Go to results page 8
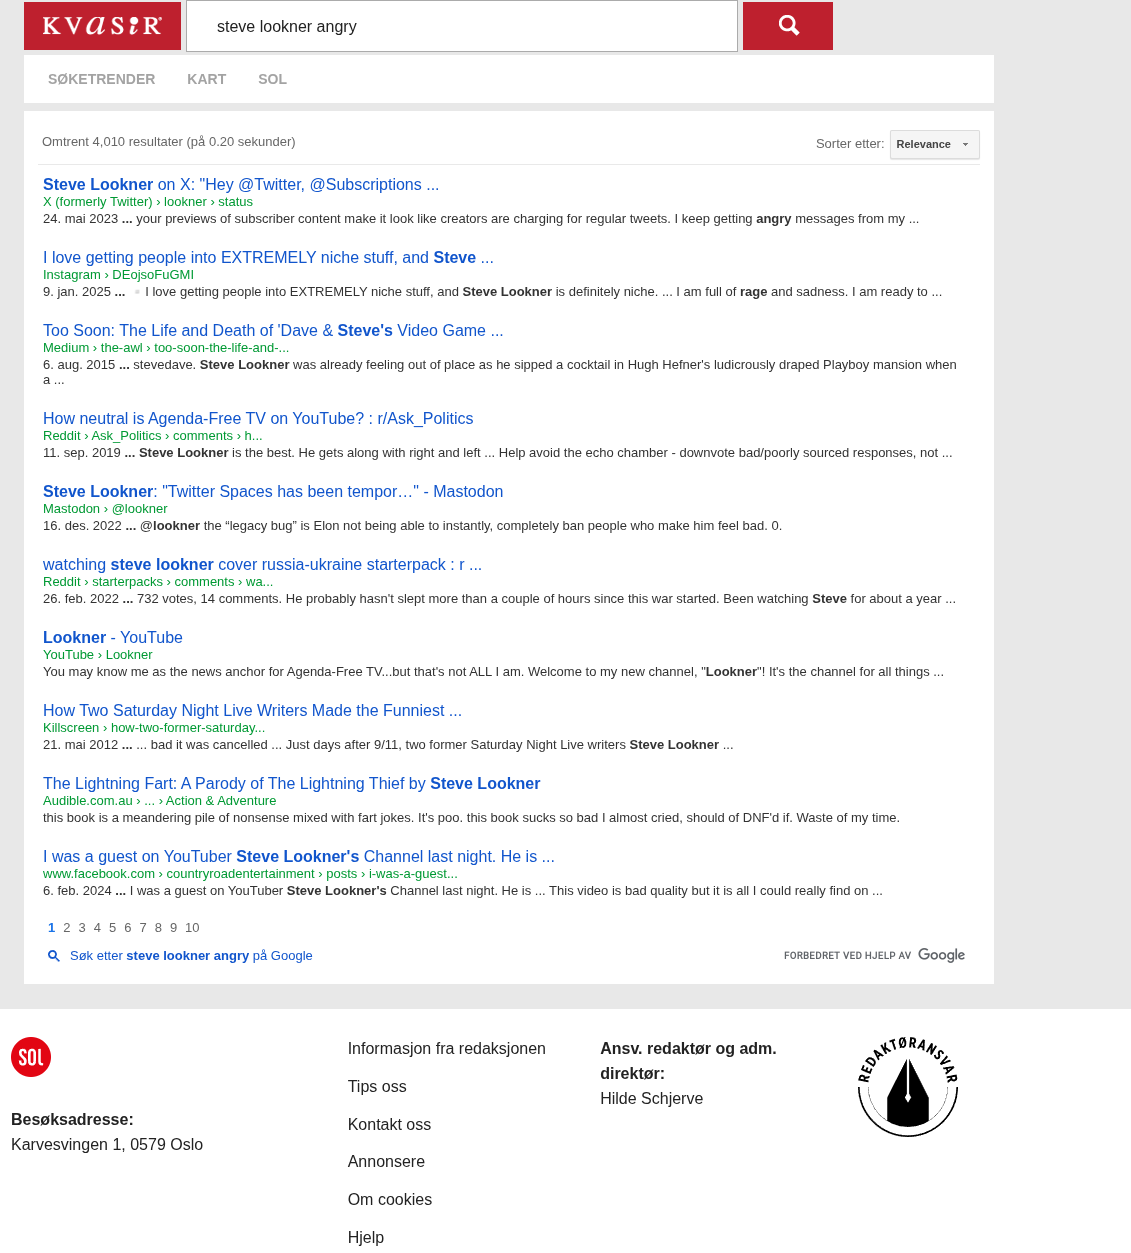 [x=158, y=928]
